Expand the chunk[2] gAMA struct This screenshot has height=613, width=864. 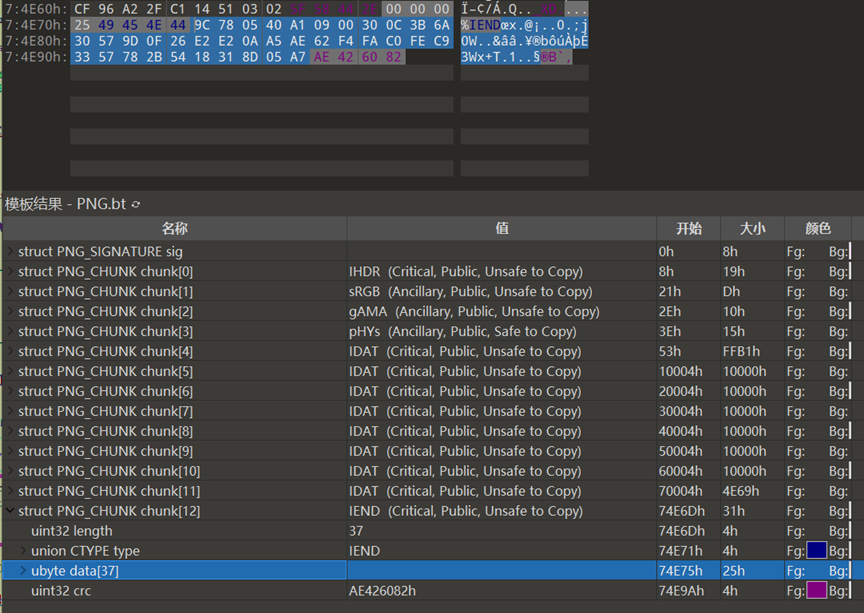pos(10,311)
